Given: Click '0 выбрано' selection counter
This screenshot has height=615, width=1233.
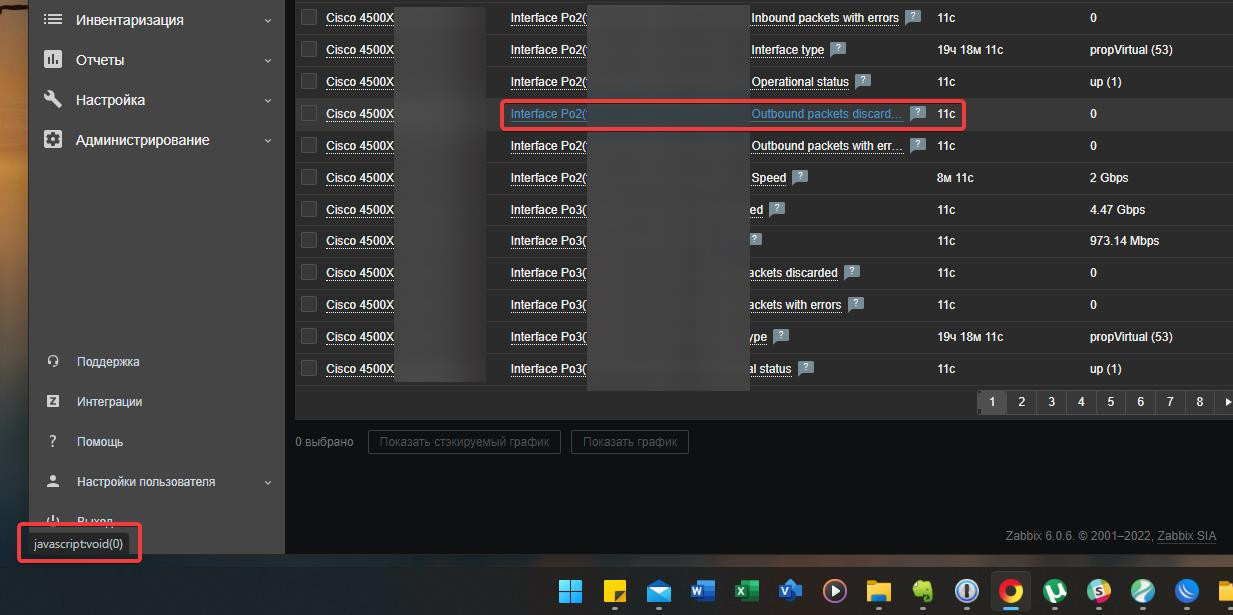Looking at the screenshot, I should 324,442.
